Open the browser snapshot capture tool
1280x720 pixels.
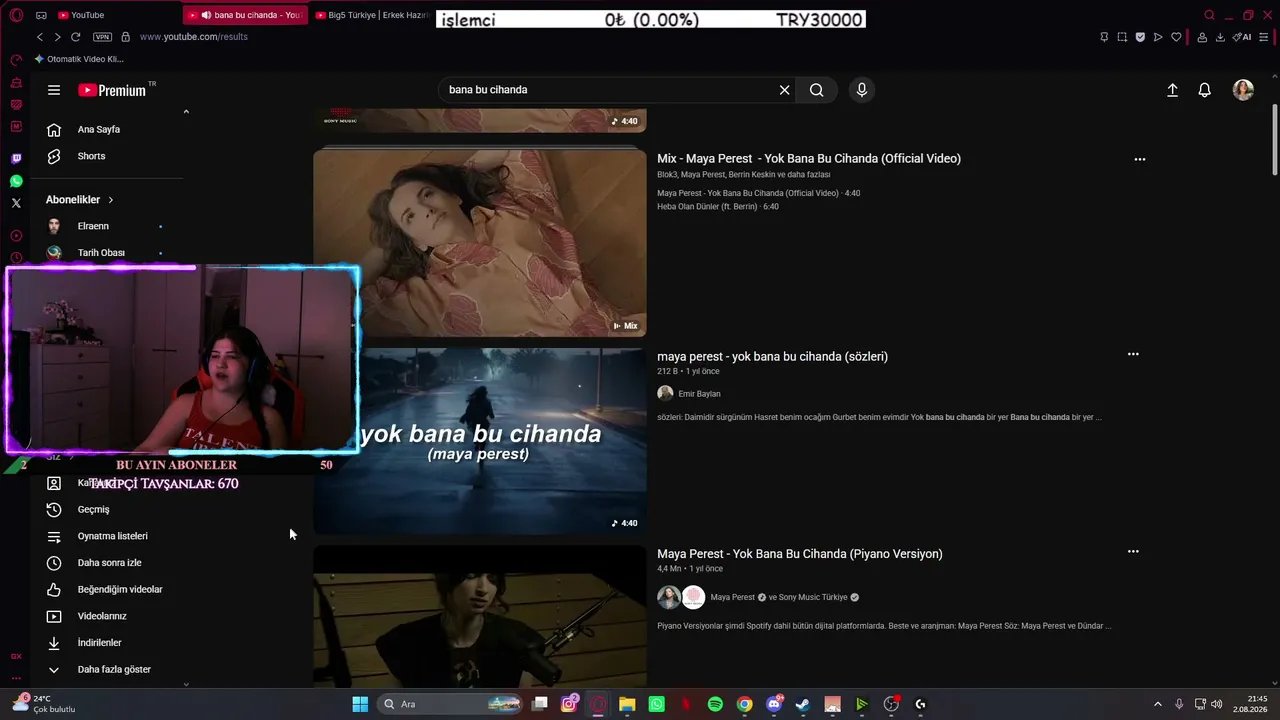(x=1122, y=37)
